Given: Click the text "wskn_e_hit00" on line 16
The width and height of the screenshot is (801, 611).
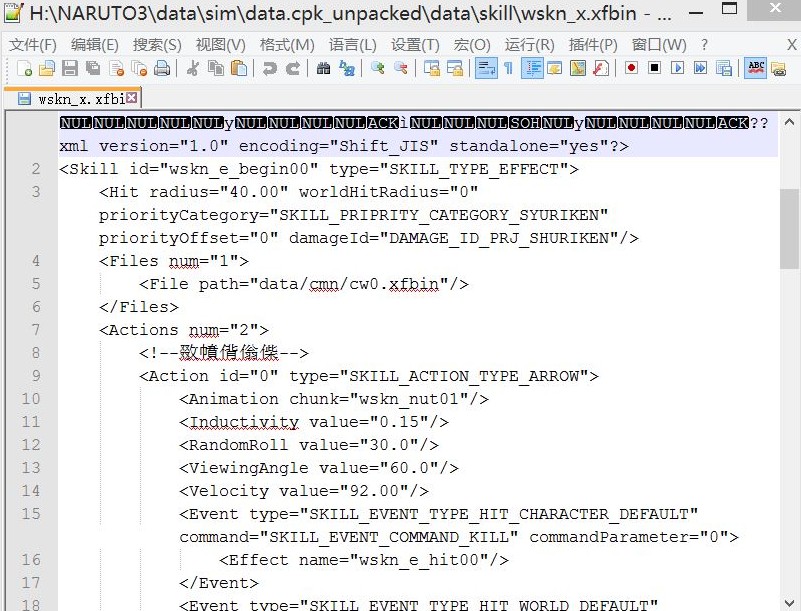Looking at the screenshot, I should pyautogui.click(x=419, y=559).
